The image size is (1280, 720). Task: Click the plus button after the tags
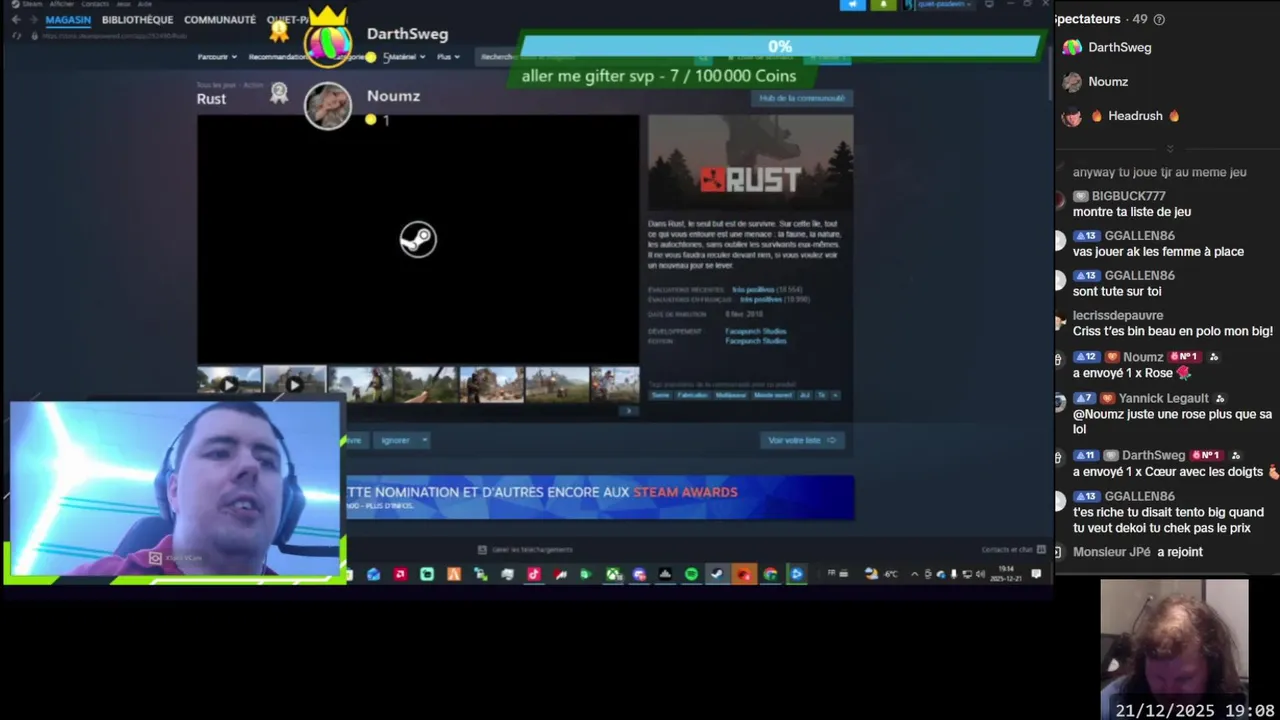point(835,395)
